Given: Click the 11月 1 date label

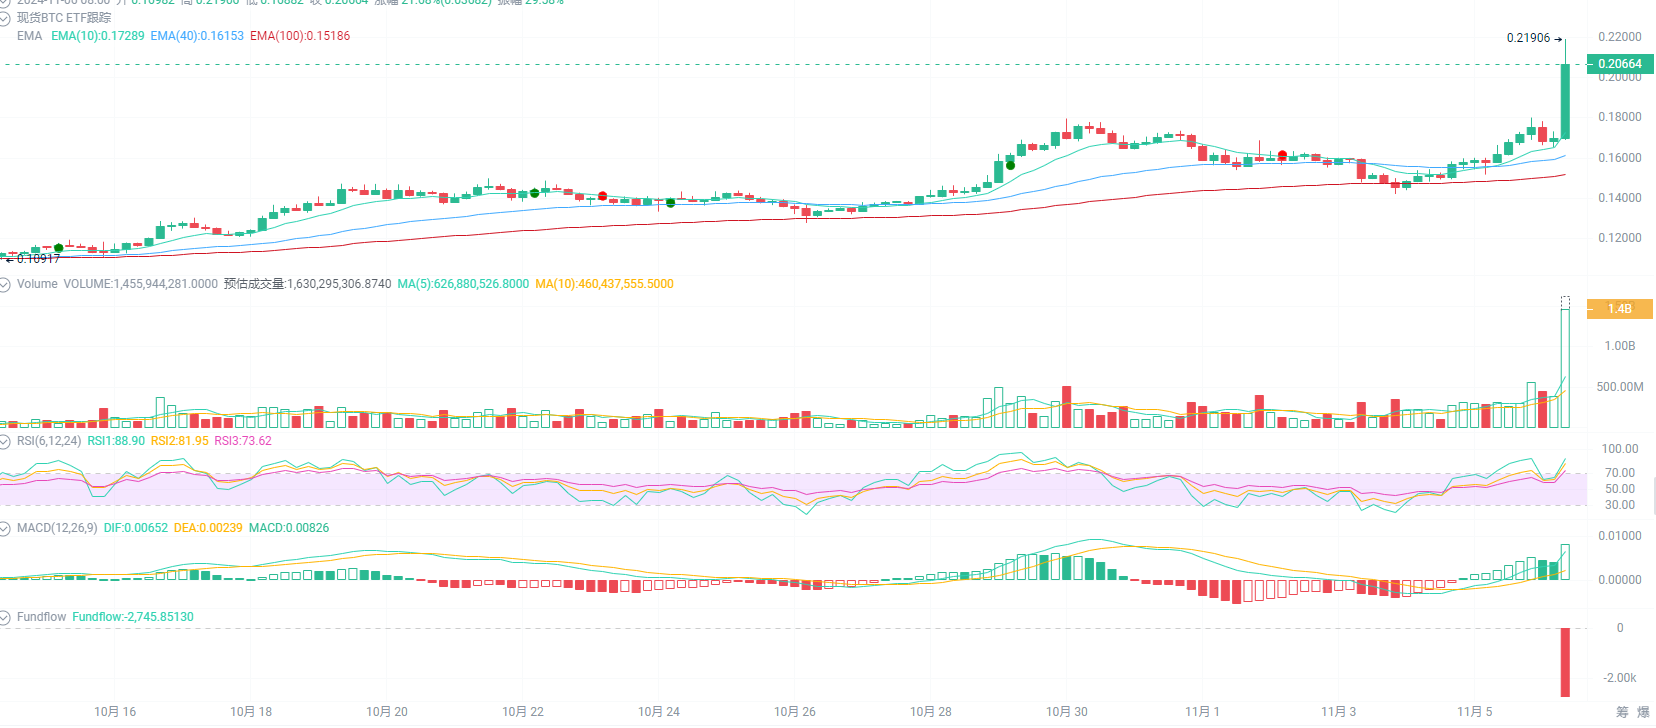Looking at the screenshot, I should 1202,712.
